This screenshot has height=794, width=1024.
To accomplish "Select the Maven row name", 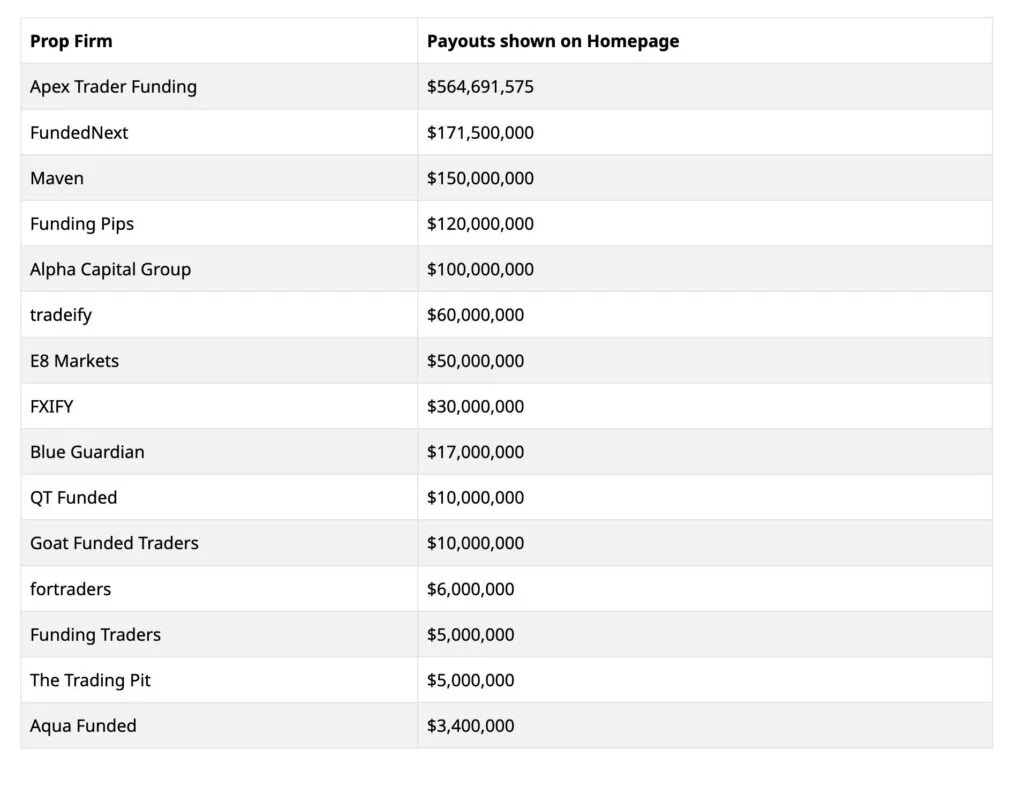I will (x=57, y=178).
